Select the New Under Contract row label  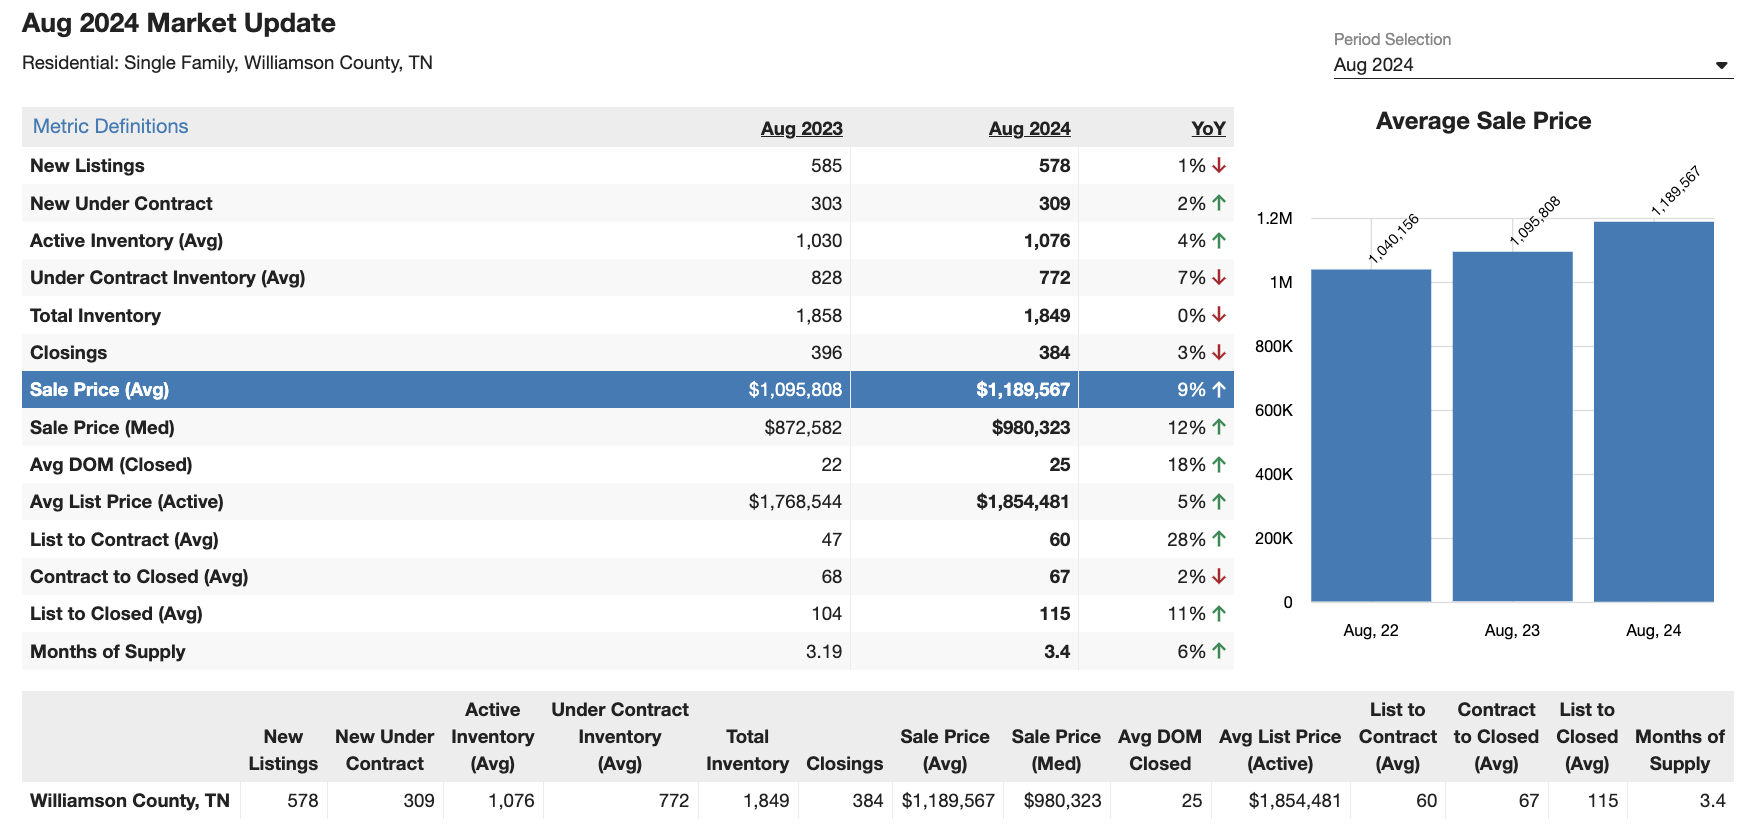[x=121, y=203]
